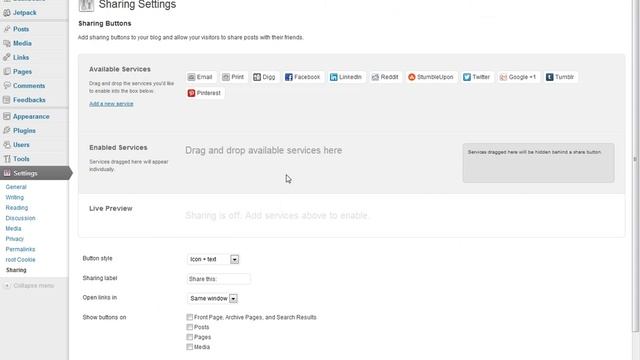This screenshot has height=360, width=640.
Task: Open the Button style dropdown
Action: pyautogui.click(x=213, y=259)
